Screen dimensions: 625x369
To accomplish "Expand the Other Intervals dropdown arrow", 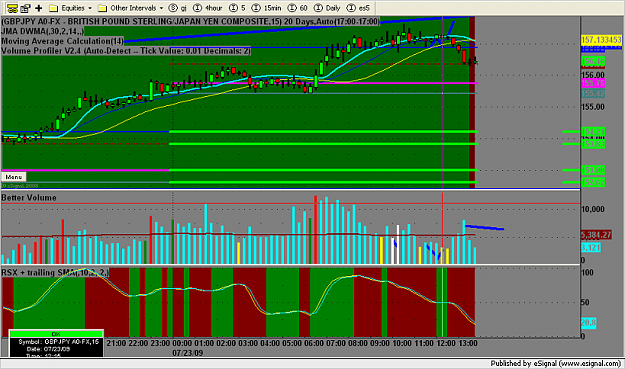I will (x=161, y=8).
